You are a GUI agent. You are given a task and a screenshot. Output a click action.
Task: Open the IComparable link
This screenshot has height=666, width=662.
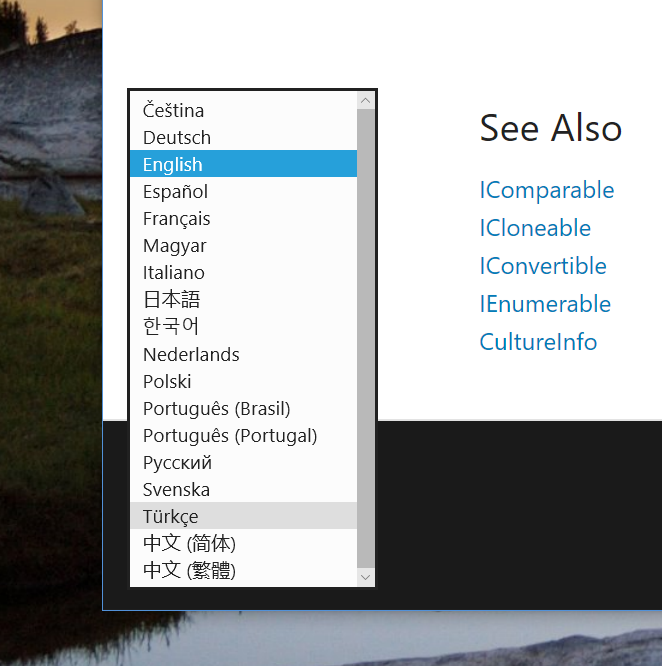tap(547, 190)
